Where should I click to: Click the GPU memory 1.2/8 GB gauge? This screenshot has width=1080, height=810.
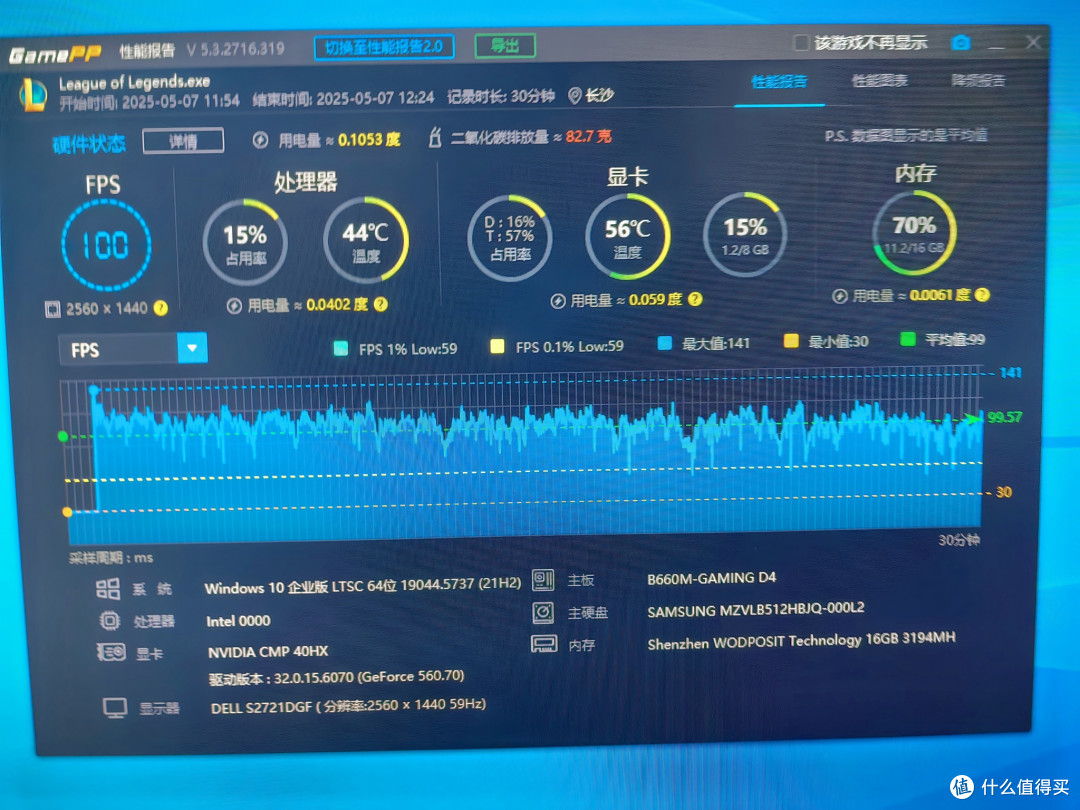pos(745,234)
